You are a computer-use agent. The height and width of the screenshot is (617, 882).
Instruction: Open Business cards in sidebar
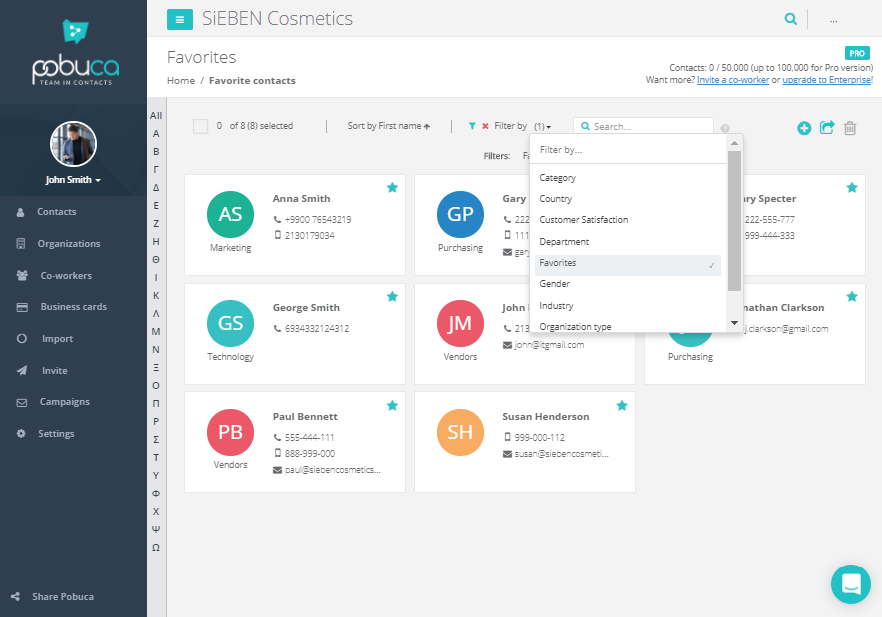[x=73, y=307]
